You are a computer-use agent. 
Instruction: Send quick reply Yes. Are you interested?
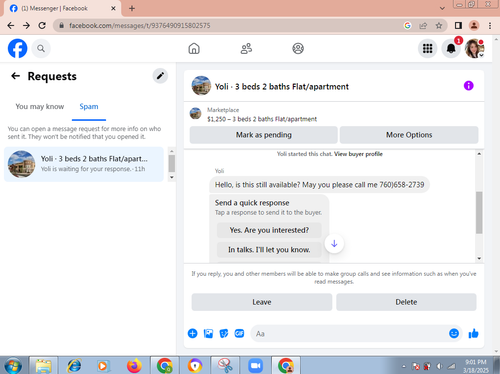click(x=269, y=230)
